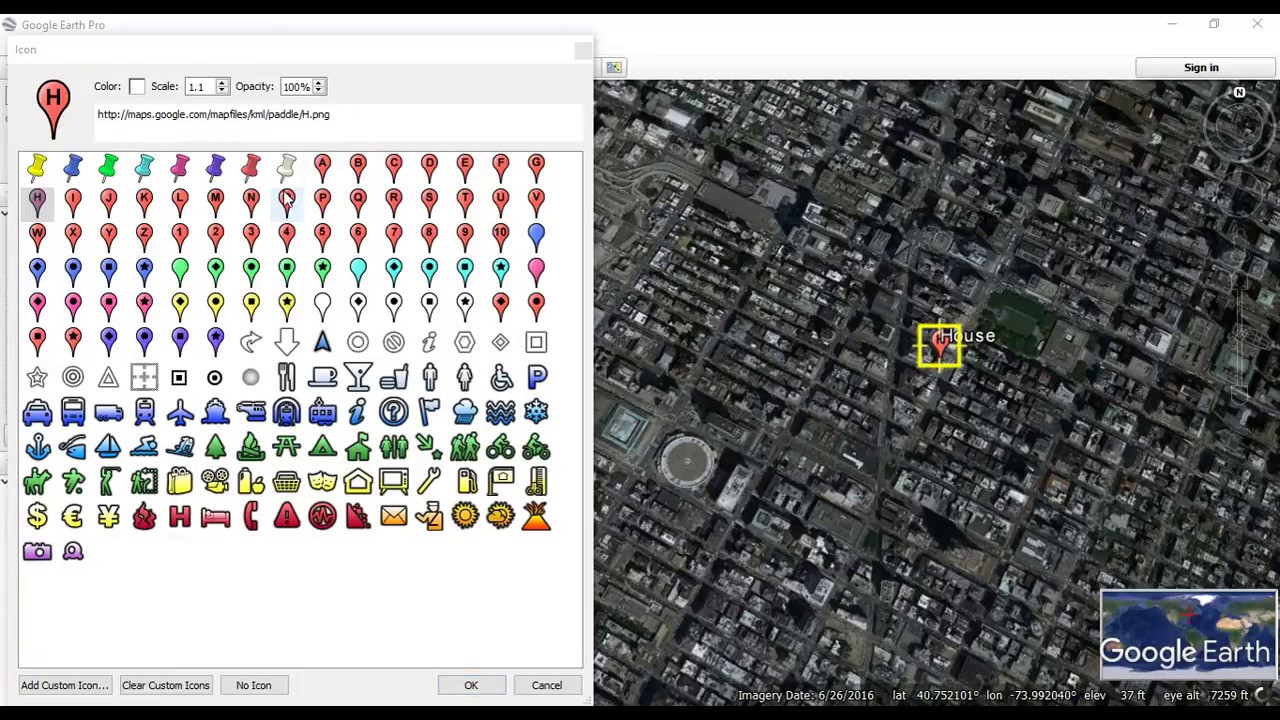Select the green campfire icon
The image size is (1280, 720).
click(x=251, y=447)
